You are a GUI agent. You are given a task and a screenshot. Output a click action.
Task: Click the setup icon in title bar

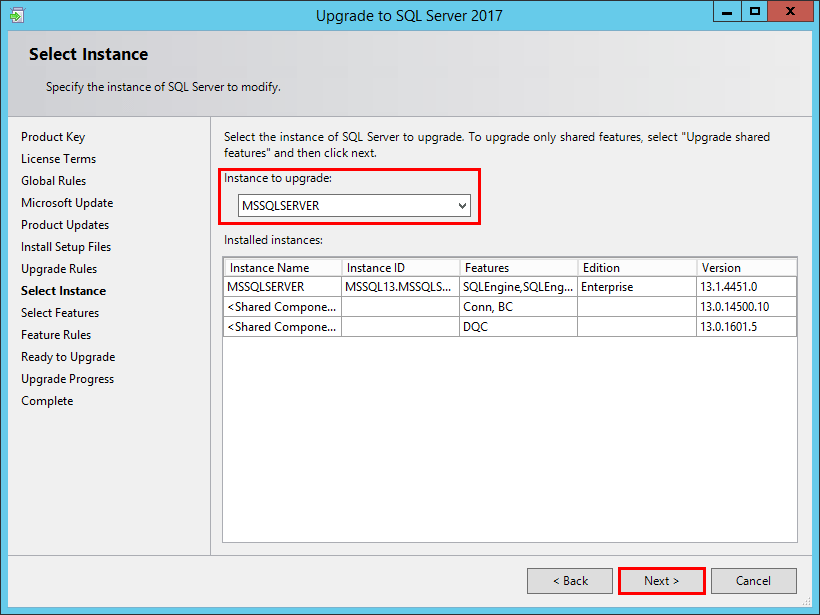pyautogui.click(x=17, y=15)
